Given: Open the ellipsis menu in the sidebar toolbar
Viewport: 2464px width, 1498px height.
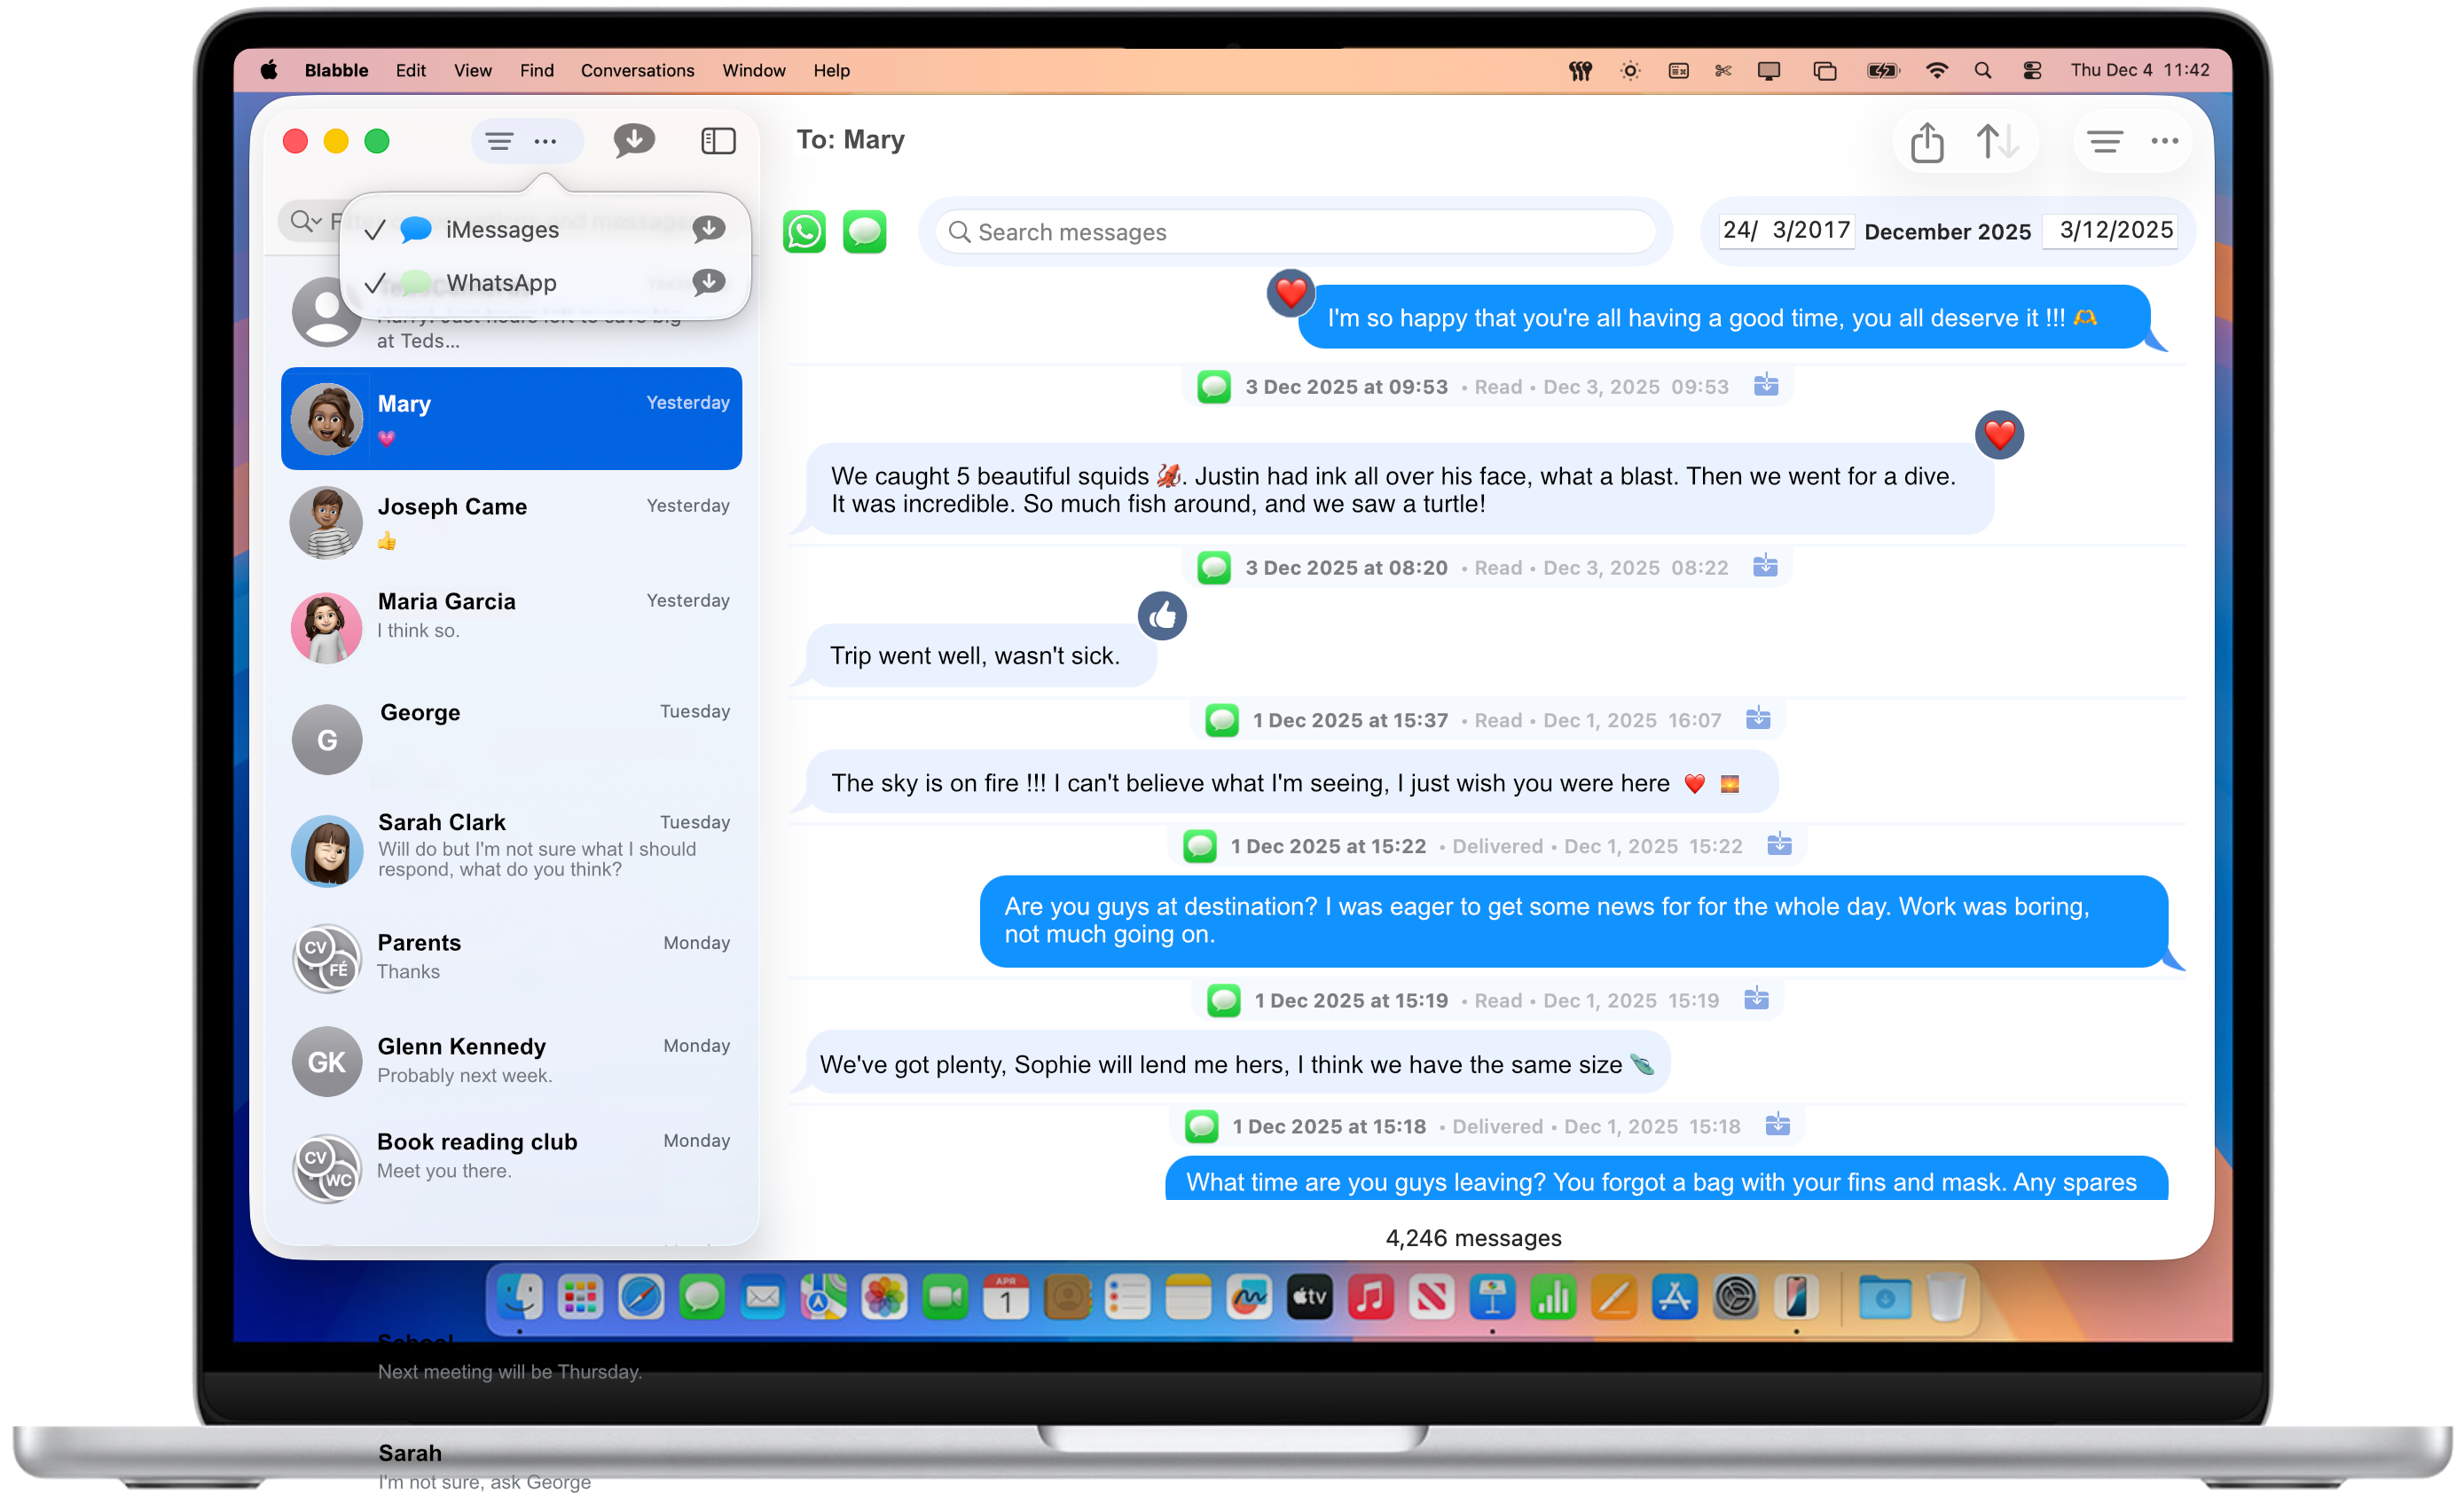Looking at the screenshot, I should pyautogui.click(x=545, y=141).
